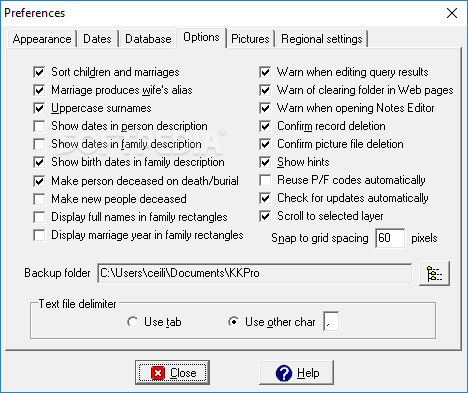Go to the Regional settings tab
The width and height of the screenshot is (468, 393).
[322, 39]
